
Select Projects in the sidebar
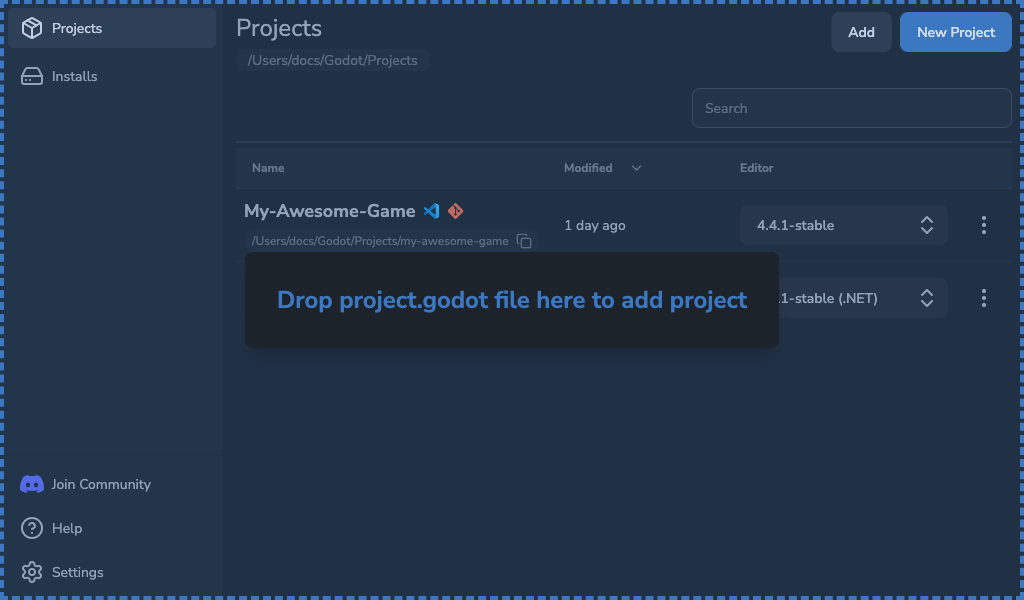coord(77,28)
